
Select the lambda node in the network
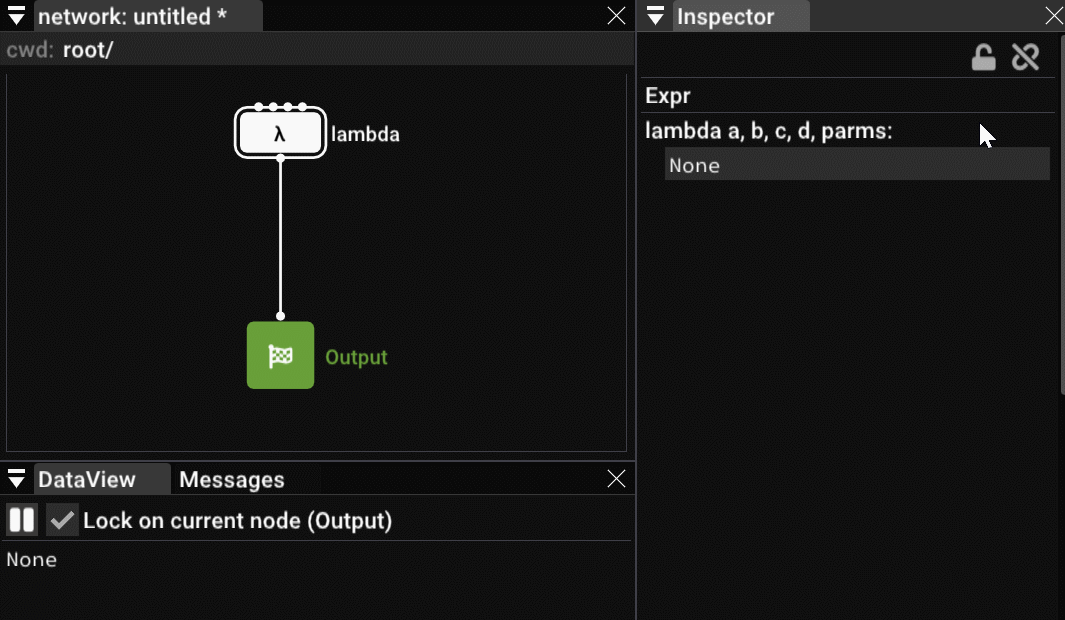[280, 134]
